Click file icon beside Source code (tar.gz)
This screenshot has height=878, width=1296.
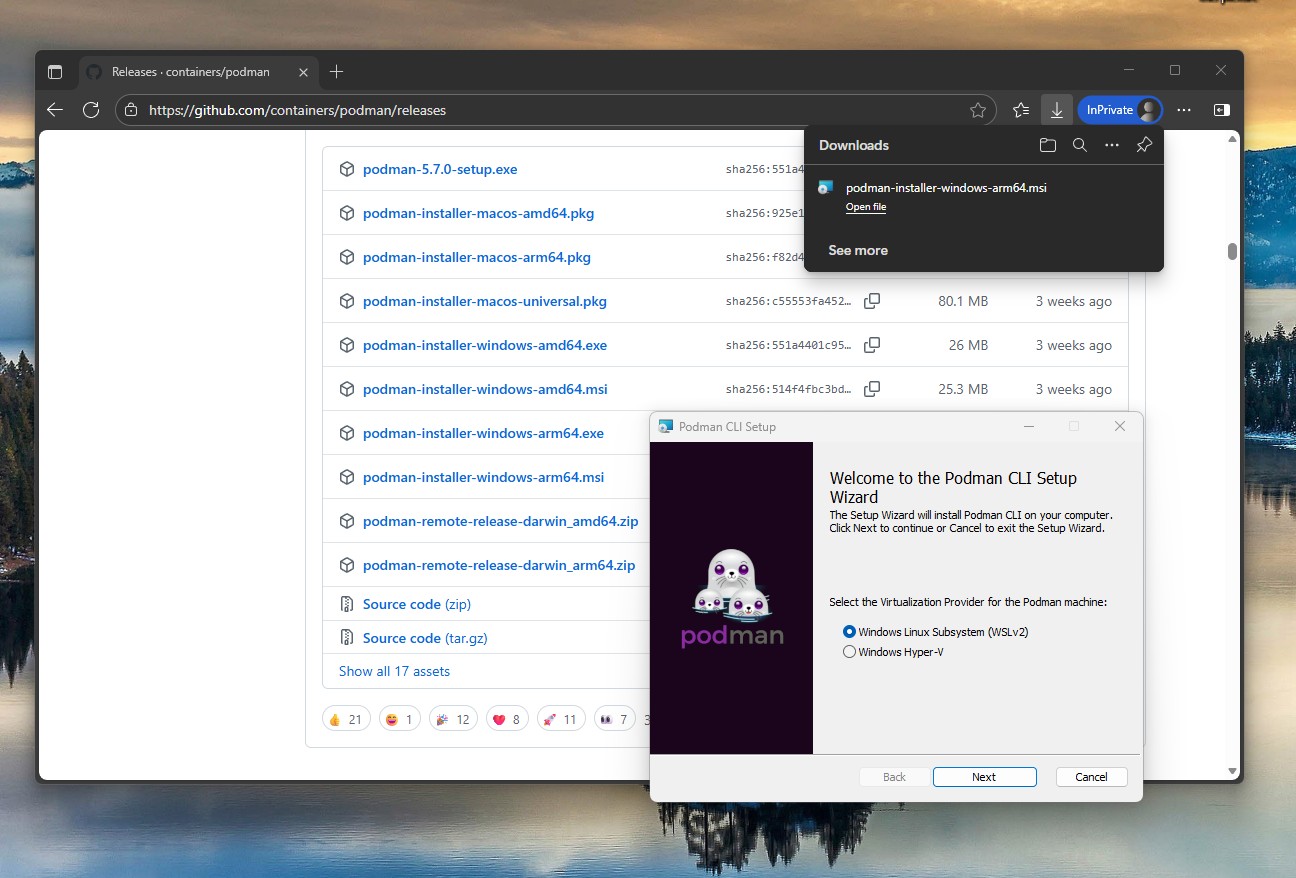click(x=347, y=638)
